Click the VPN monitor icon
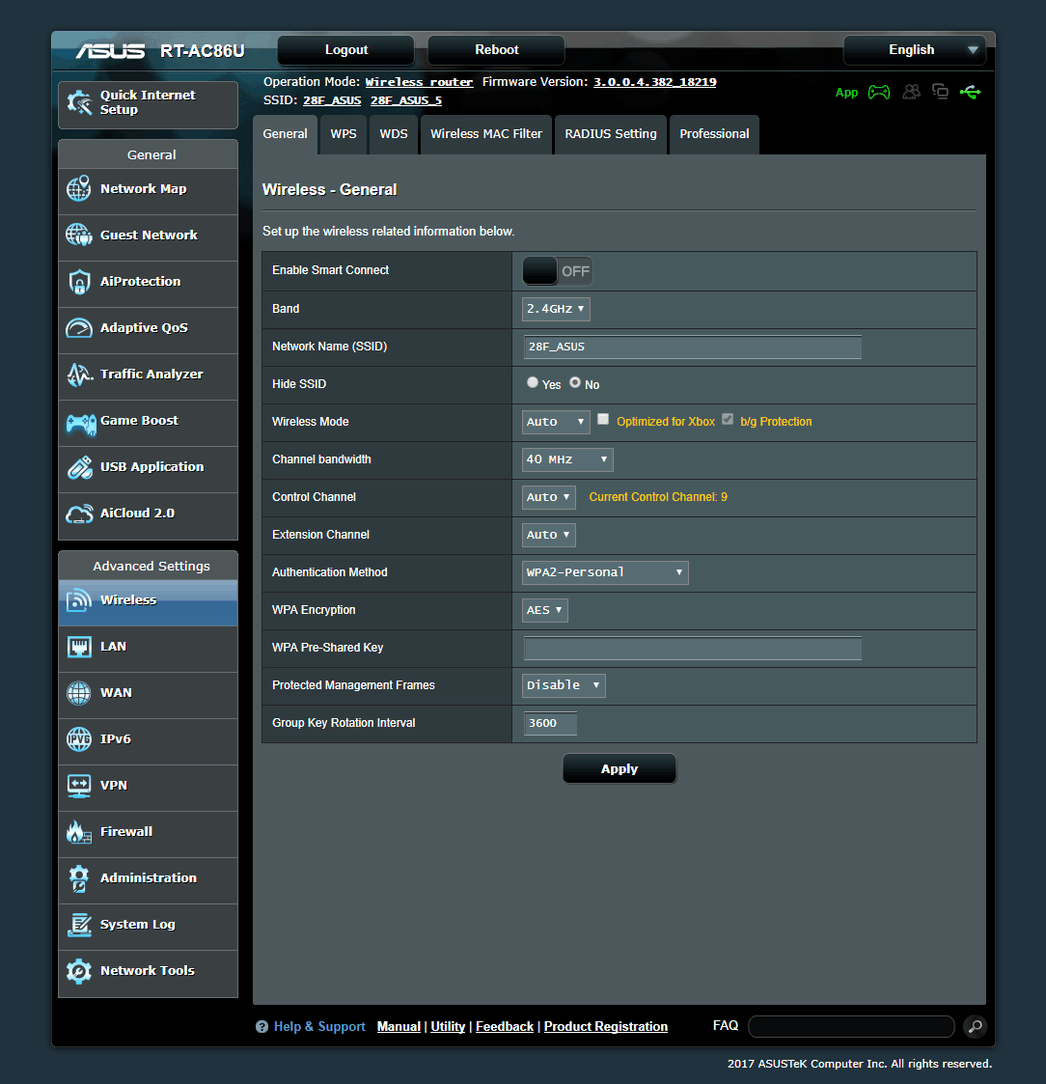 pyautogui.click(x=79, y=786)
